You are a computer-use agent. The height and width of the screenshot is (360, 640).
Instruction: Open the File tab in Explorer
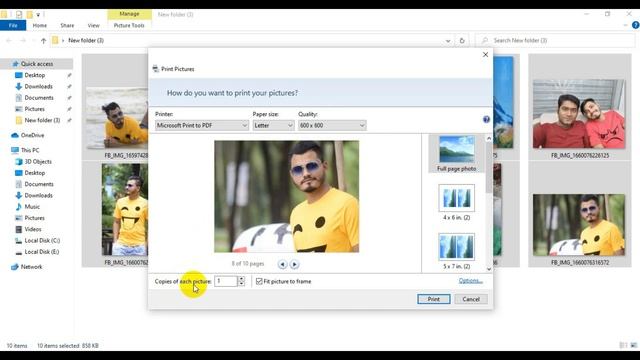[13, 25]
